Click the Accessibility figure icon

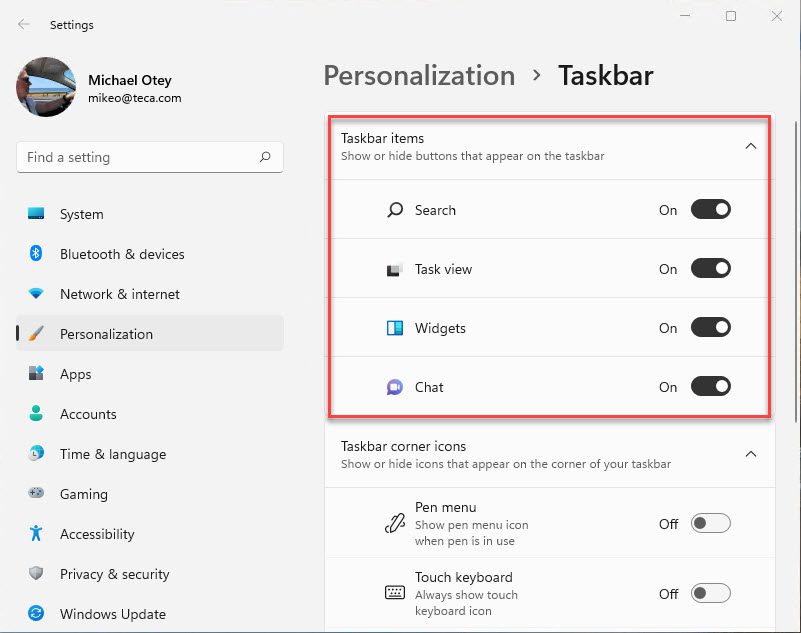point(36,533)
